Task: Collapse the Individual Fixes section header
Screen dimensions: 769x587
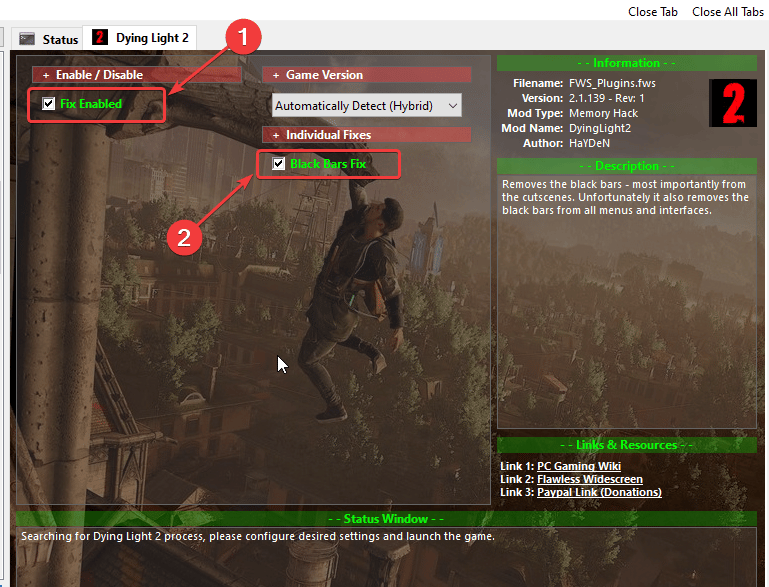Action: (366, 135)
